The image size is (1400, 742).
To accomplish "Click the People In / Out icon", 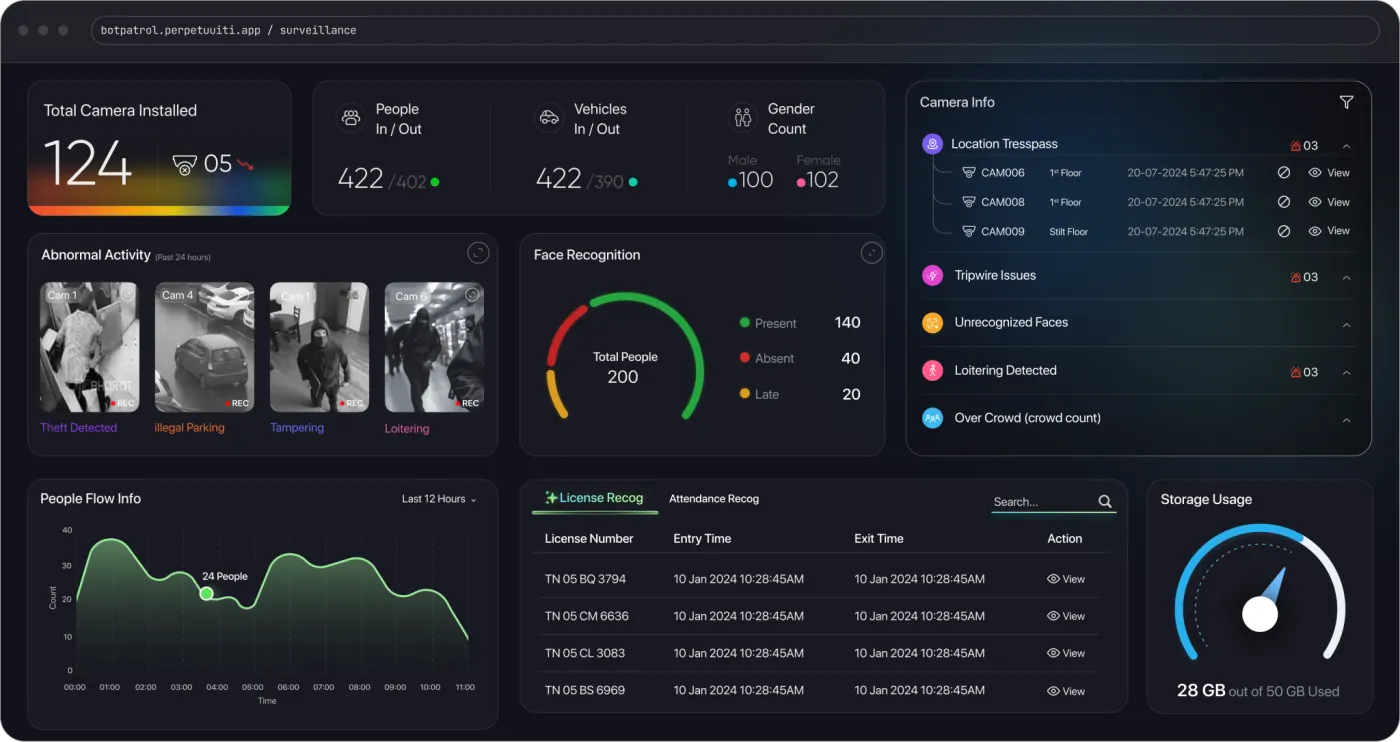I will click(351, 118).
